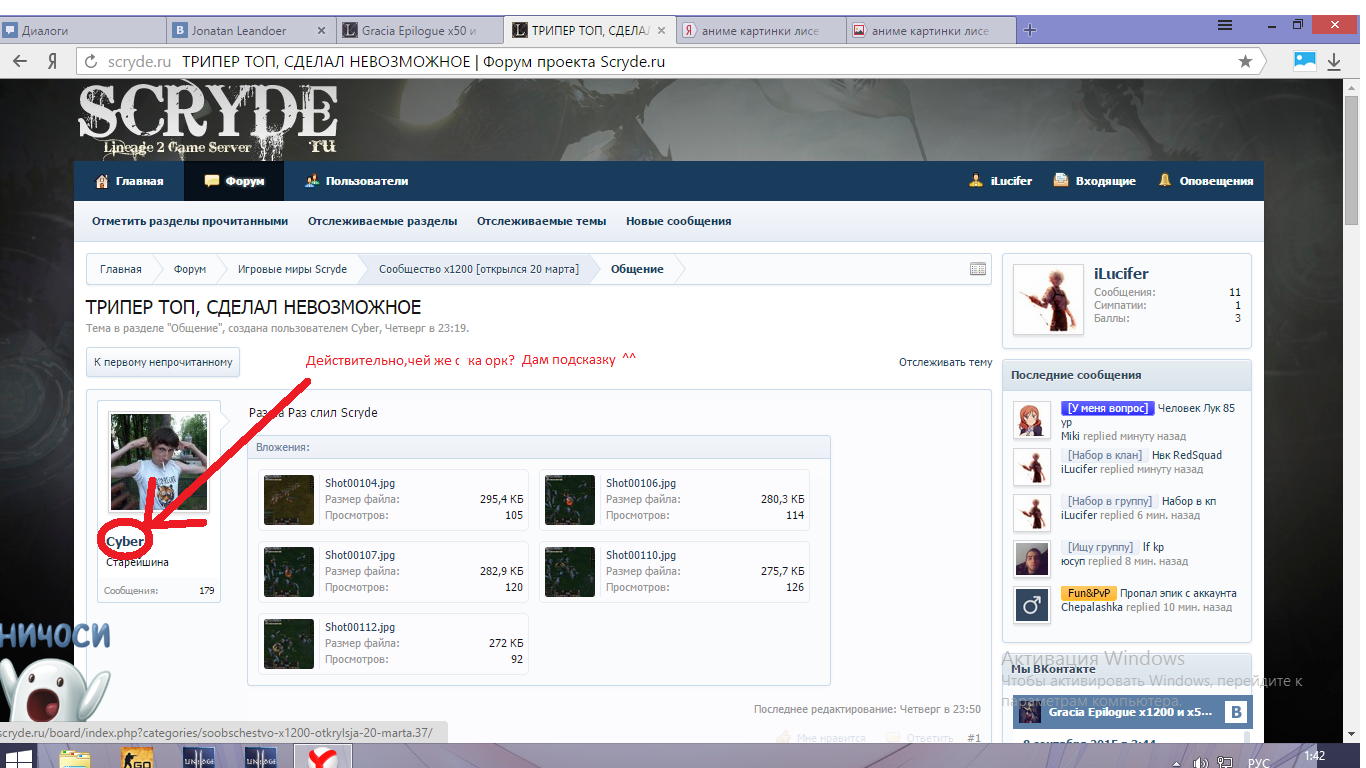Reload page with the refresh icon

(x=92, y=61)
